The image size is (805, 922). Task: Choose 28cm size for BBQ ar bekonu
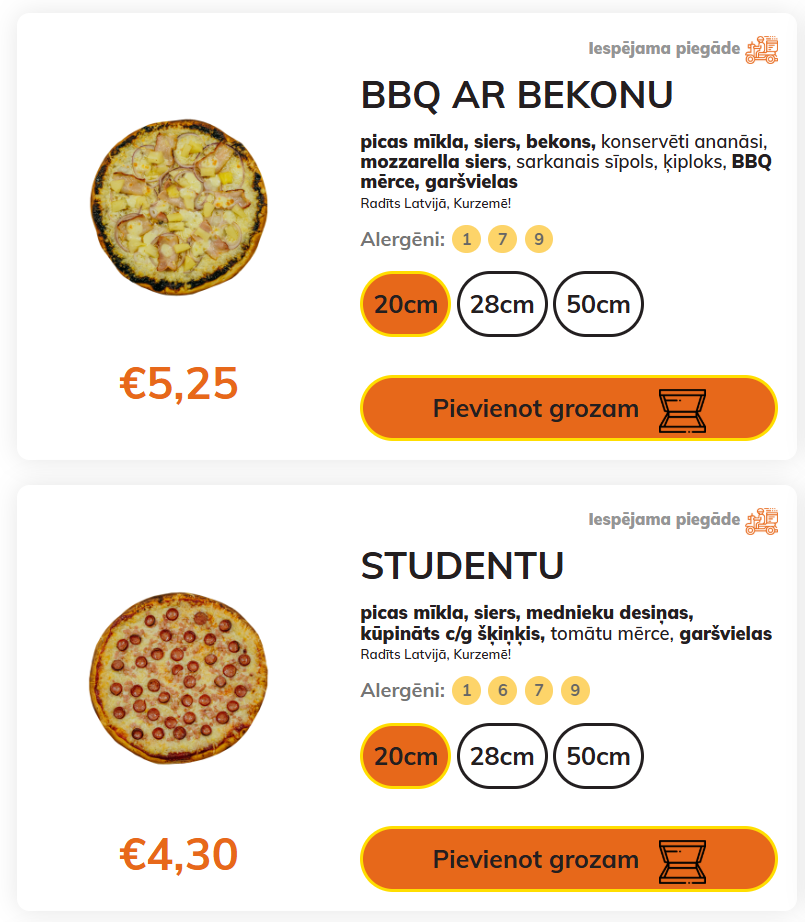502,304
